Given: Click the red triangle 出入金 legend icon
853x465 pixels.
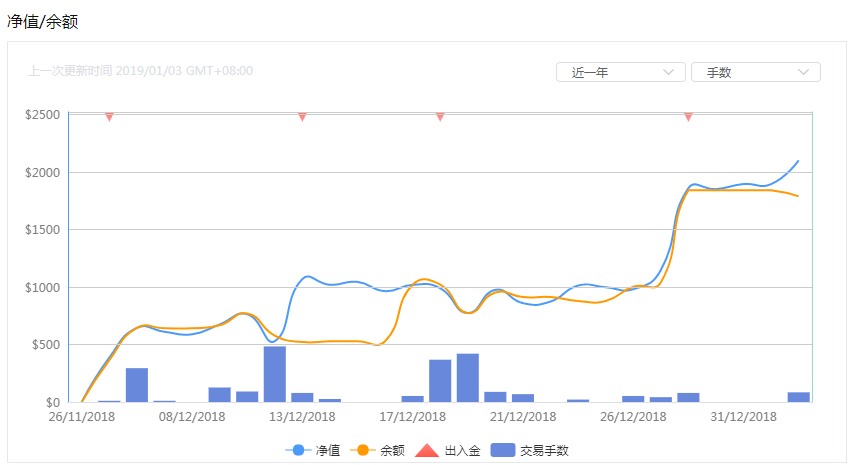Looking at the screenshot, I should tap(427, 450).
